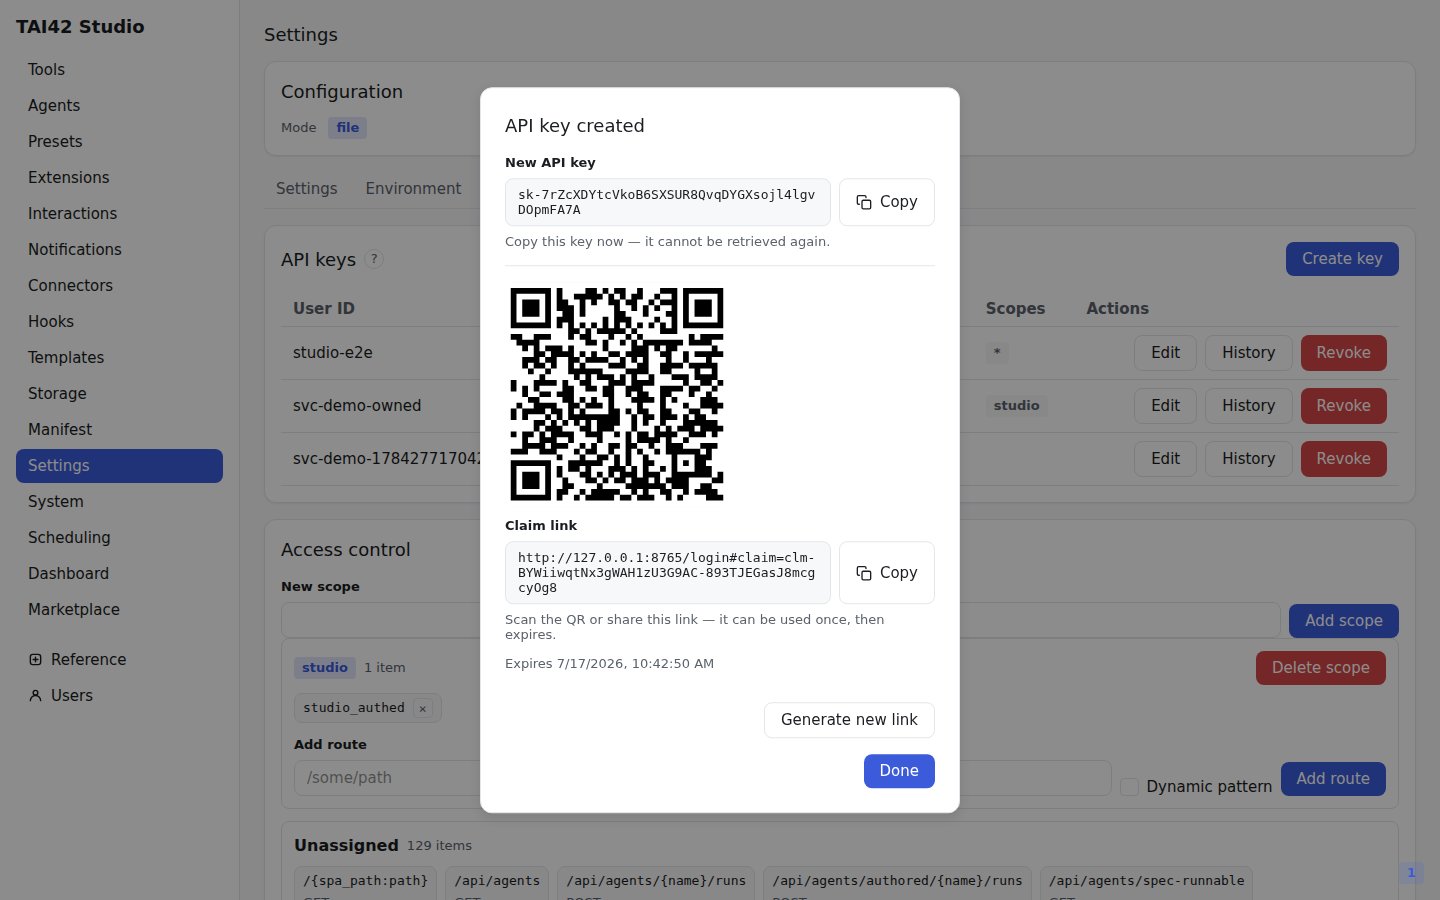The width and height of the screenshot is (1440, 900).
Task: Open Presets in the sidebar
Action: 119,142
